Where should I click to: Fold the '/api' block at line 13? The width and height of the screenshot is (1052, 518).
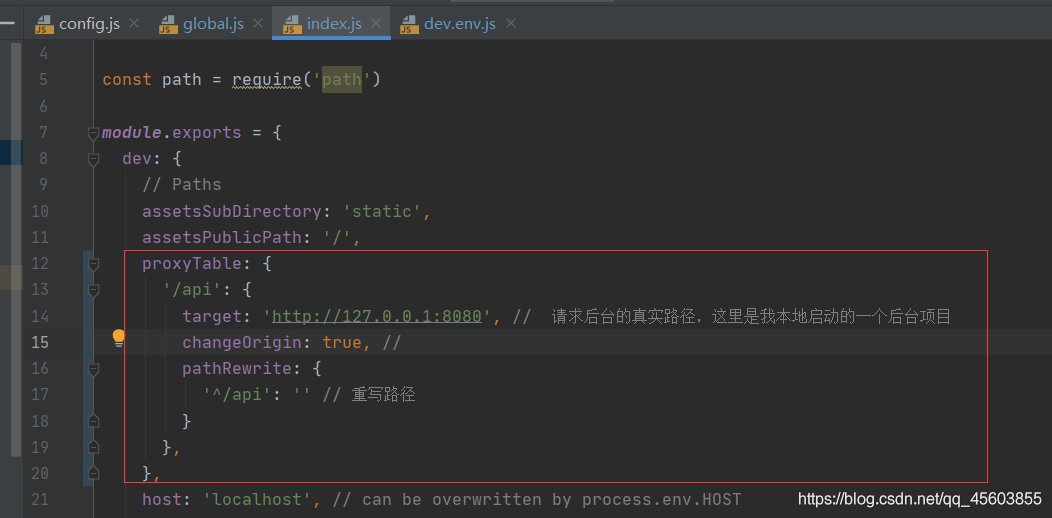94,290
